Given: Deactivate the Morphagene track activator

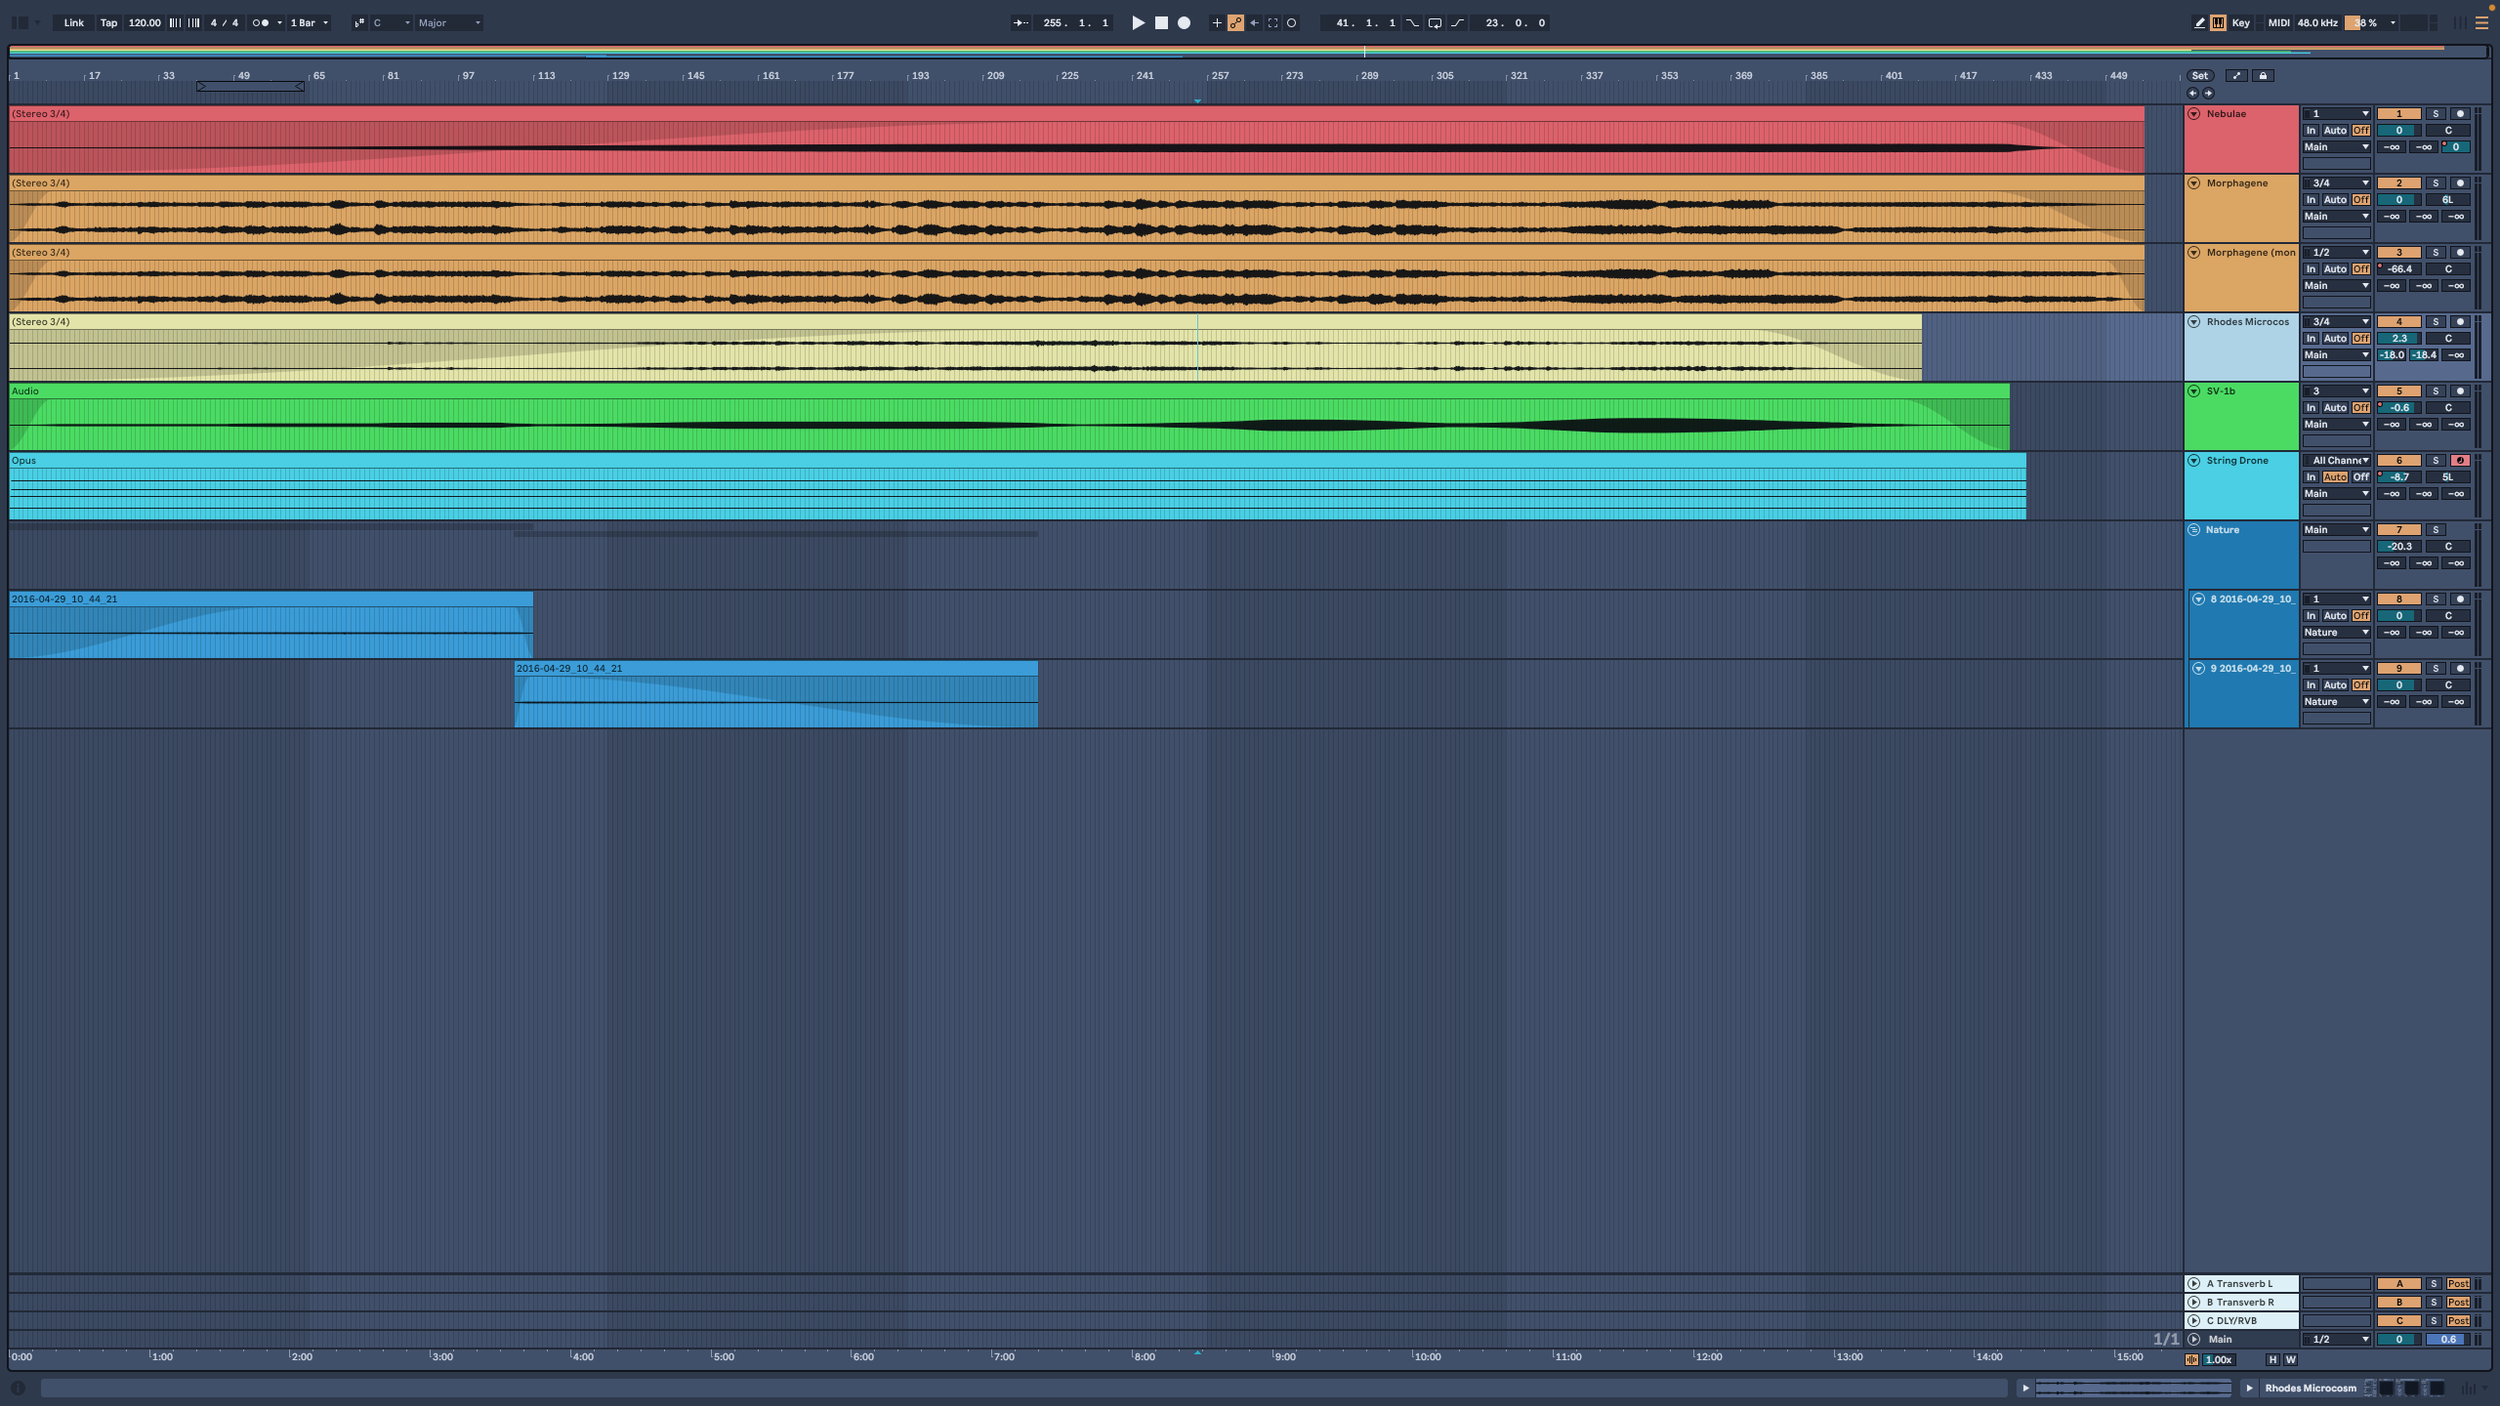Looking at the screenshot, I should [2398, 183].
